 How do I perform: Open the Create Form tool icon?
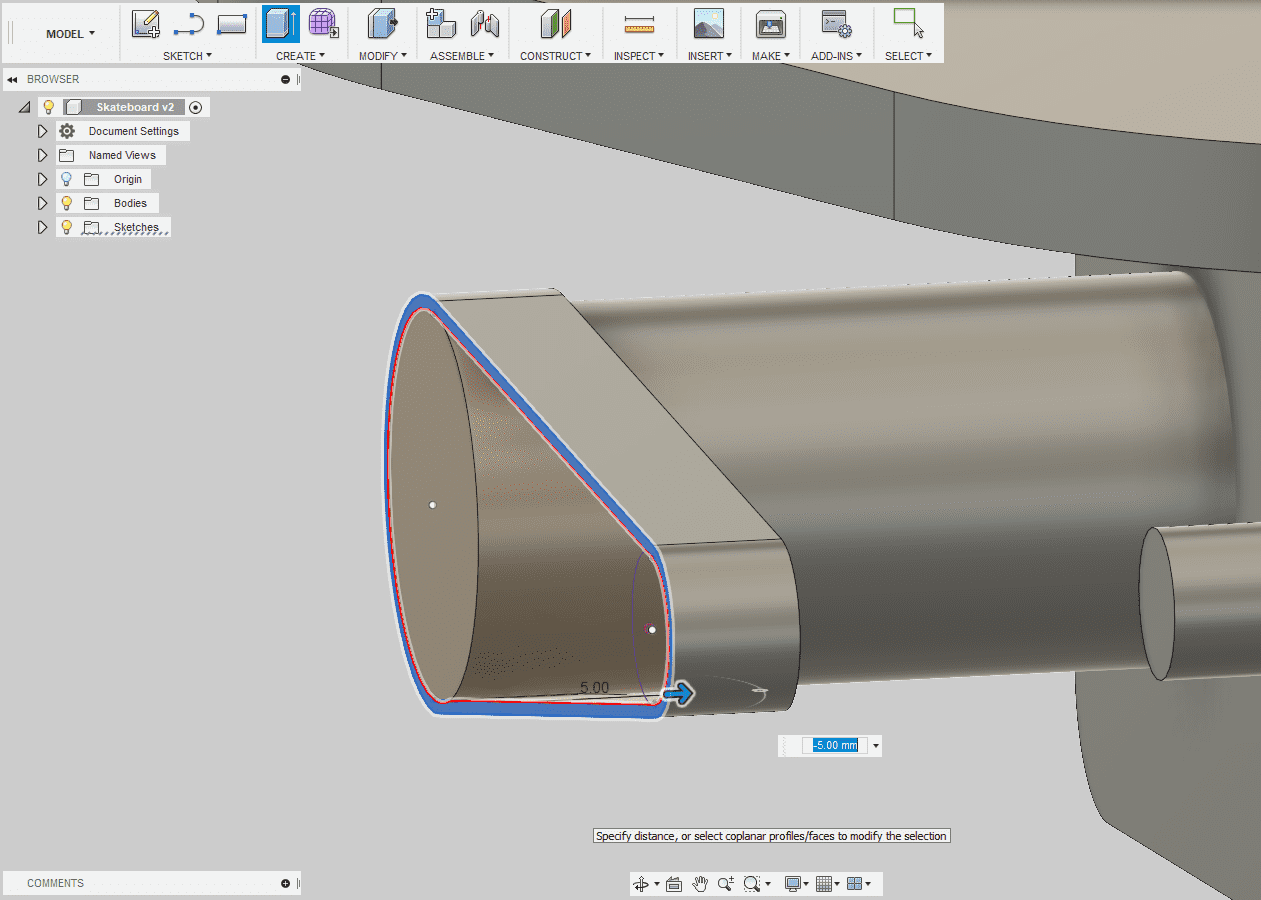[x=323, y=23]
